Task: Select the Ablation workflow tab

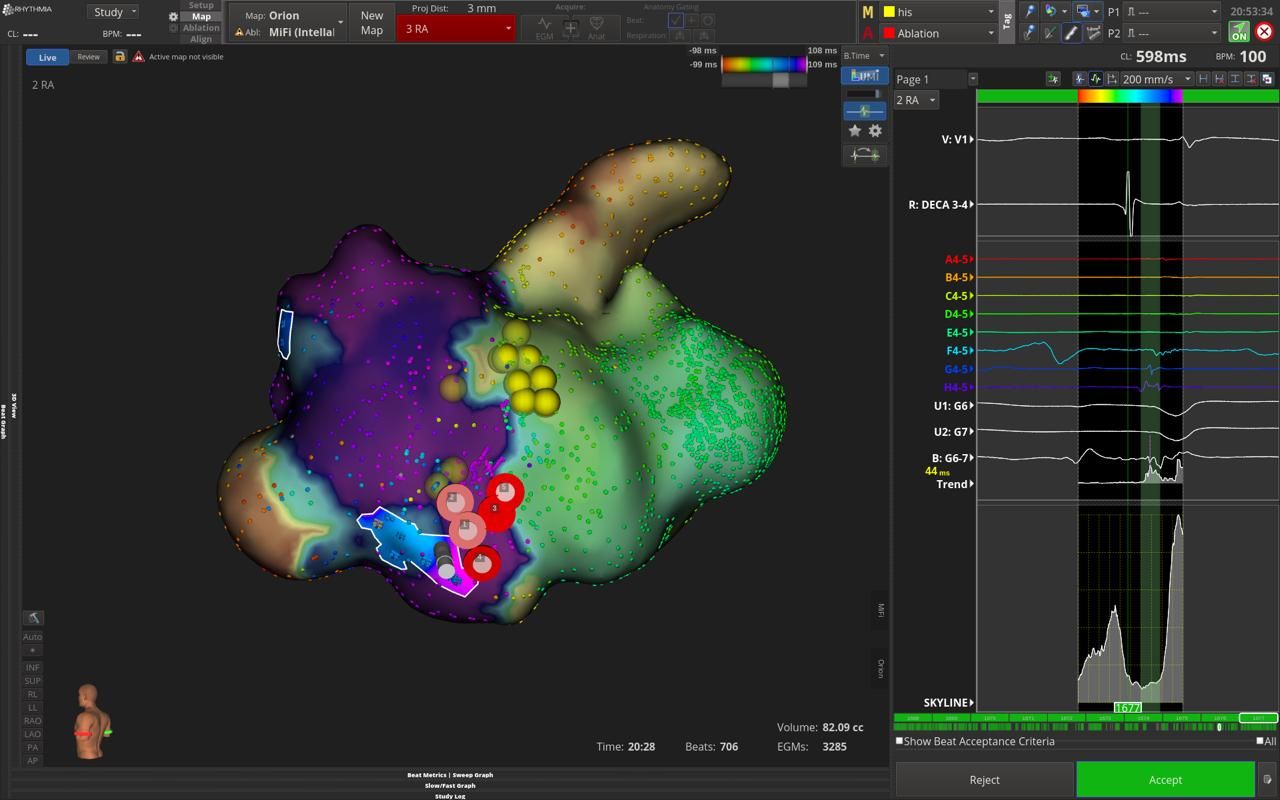Action: [201, 28]
